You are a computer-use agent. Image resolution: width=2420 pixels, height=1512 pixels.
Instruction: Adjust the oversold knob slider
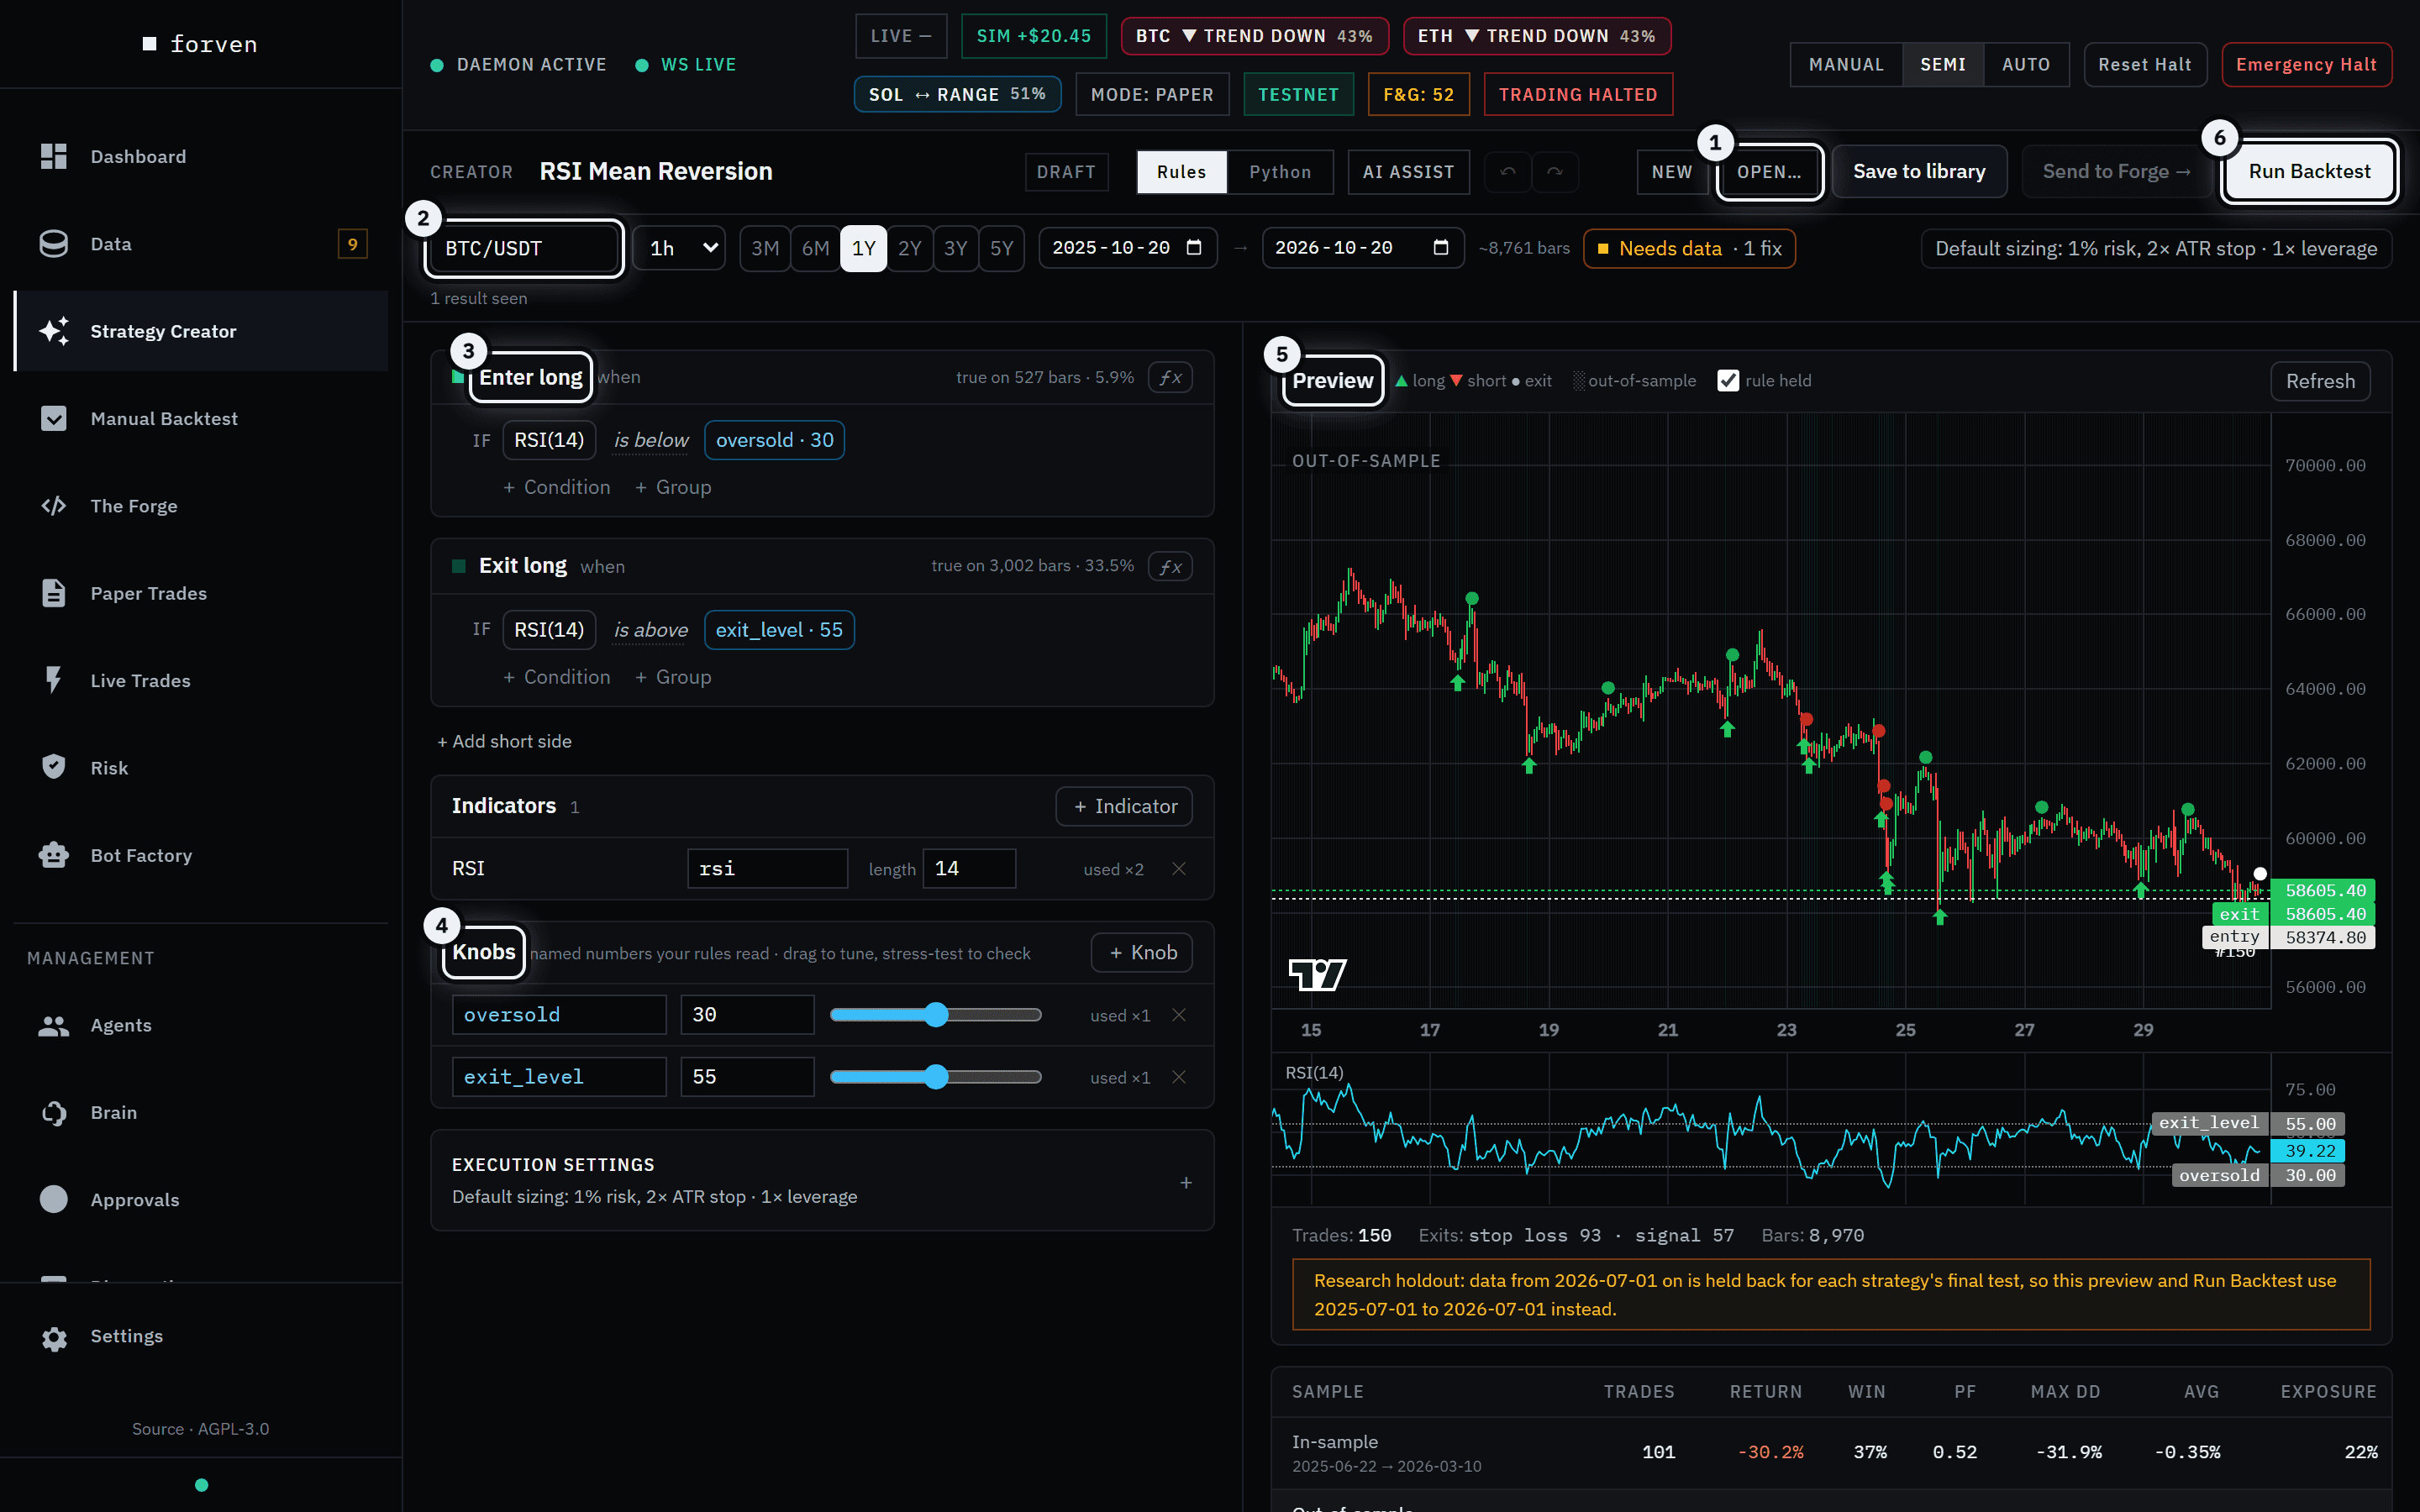(x=935, y=1015)
